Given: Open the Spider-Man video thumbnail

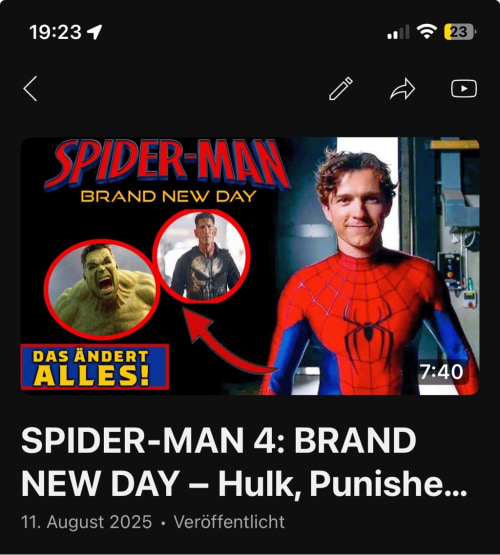Looking at the screenshot, I should [250, 266].
